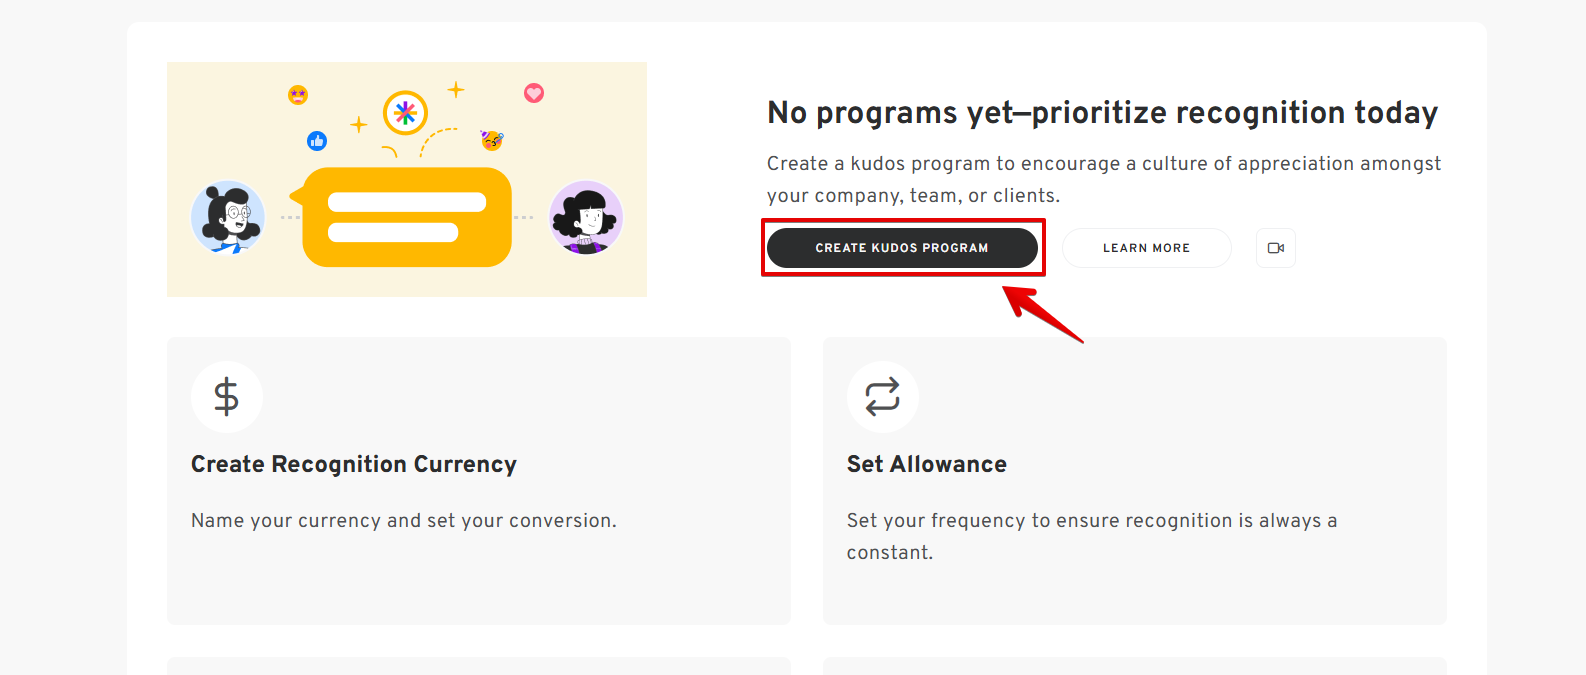This screenshot has width=1586, height=675.
Task: Open the Learn More link
Action: [x=1146, y=248]
